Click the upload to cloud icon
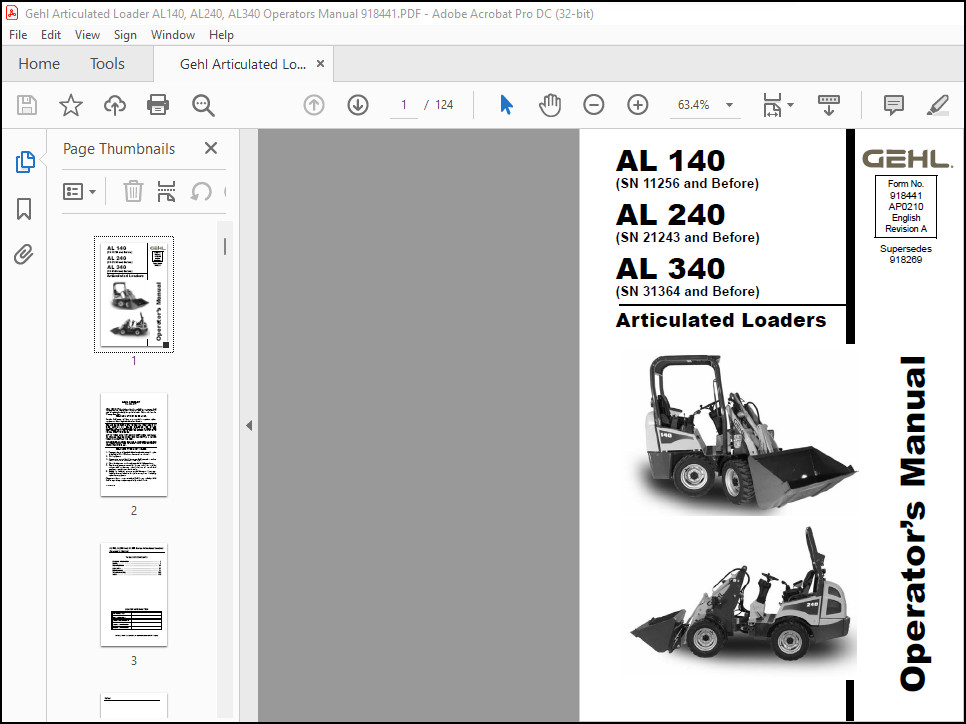966x724 pixels. (115, 105)
